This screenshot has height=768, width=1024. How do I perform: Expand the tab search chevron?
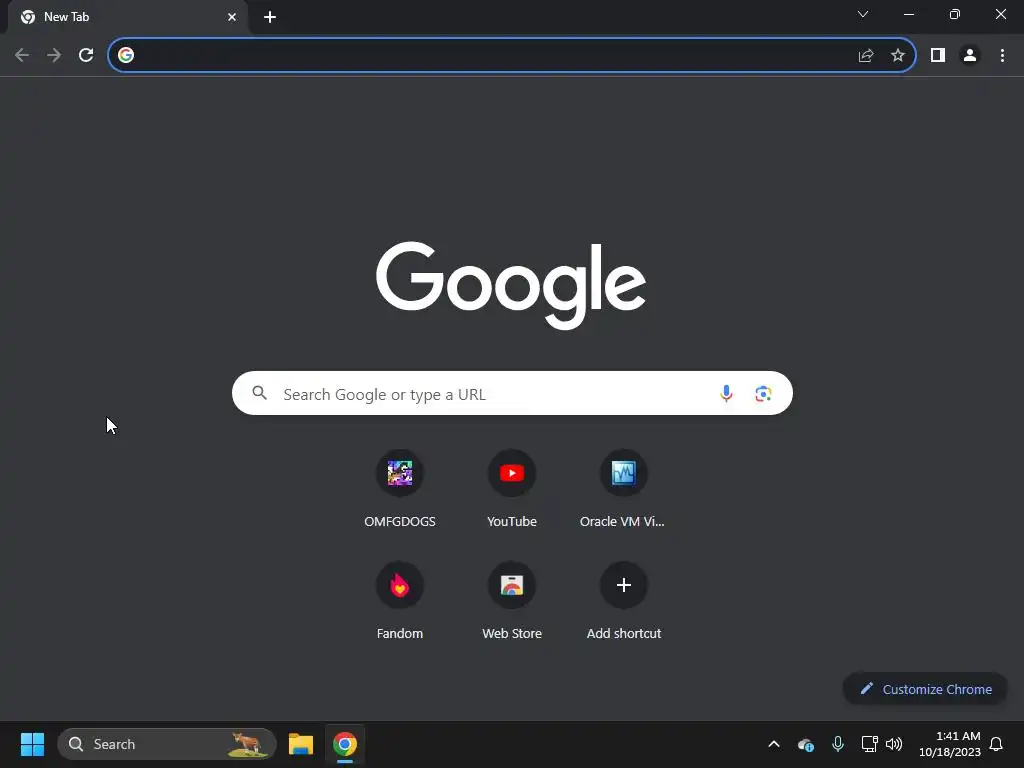click(x=863, y=14)
